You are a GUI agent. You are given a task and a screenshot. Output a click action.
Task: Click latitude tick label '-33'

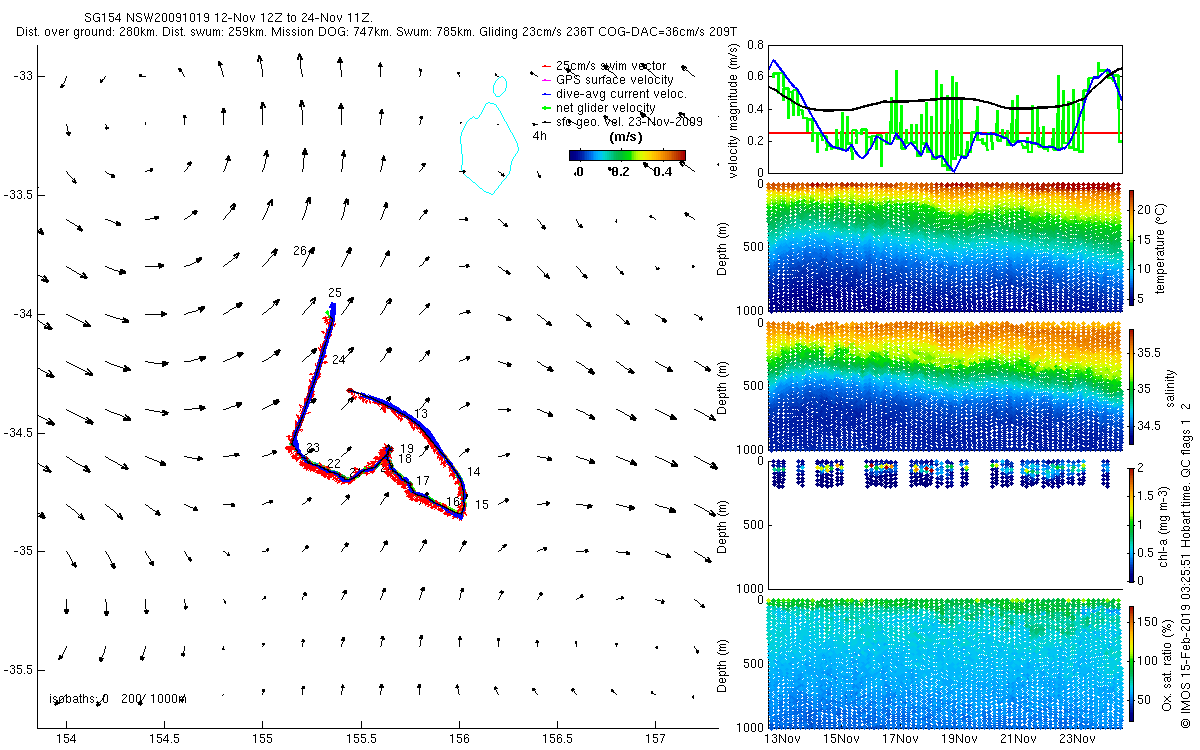(x=24, y=76)
